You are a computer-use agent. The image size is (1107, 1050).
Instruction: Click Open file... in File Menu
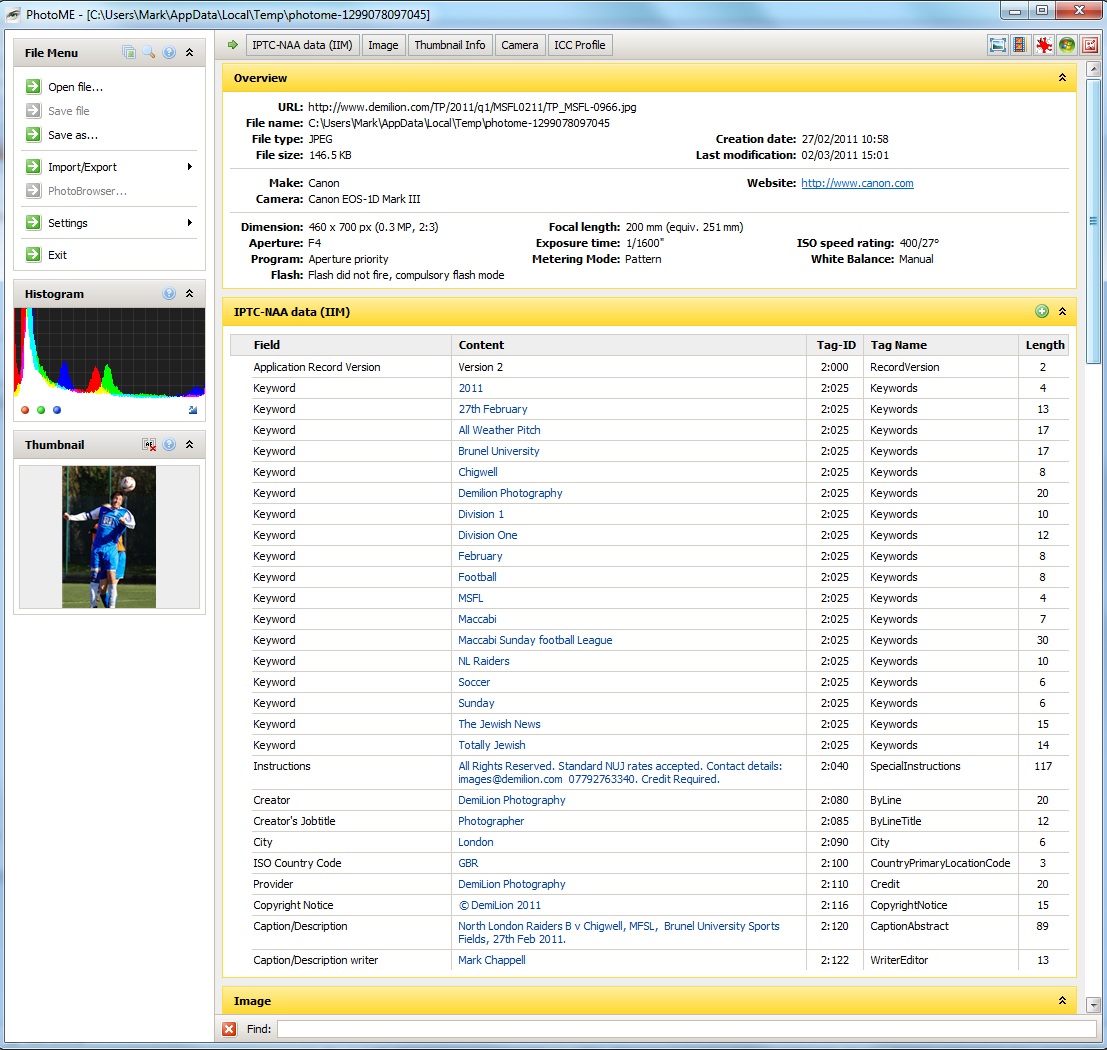75,87
